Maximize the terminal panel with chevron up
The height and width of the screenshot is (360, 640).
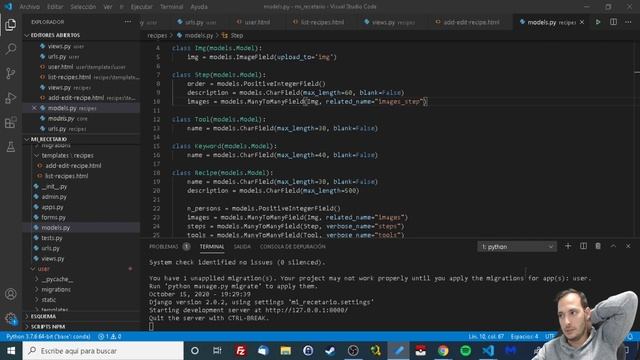(x=613, y=246)
